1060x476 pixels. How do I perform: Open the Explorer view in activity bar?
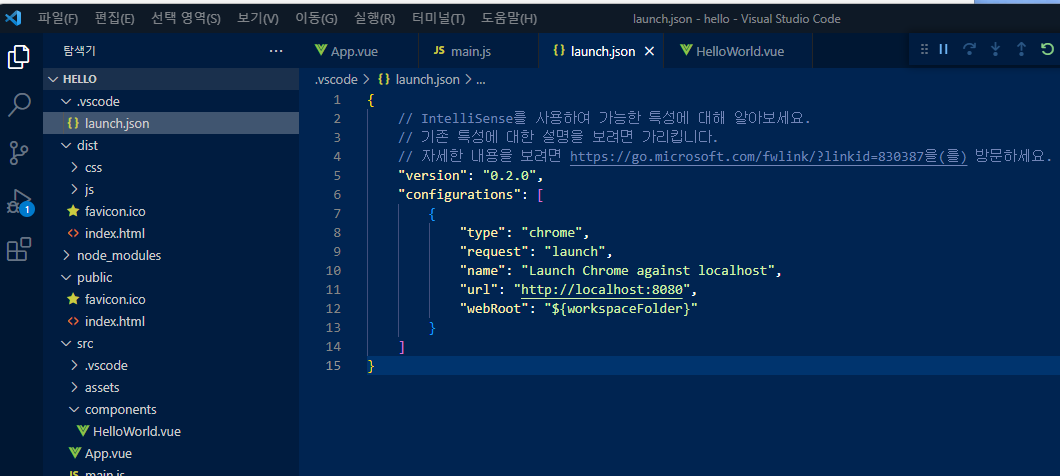[x=19, y=57]
